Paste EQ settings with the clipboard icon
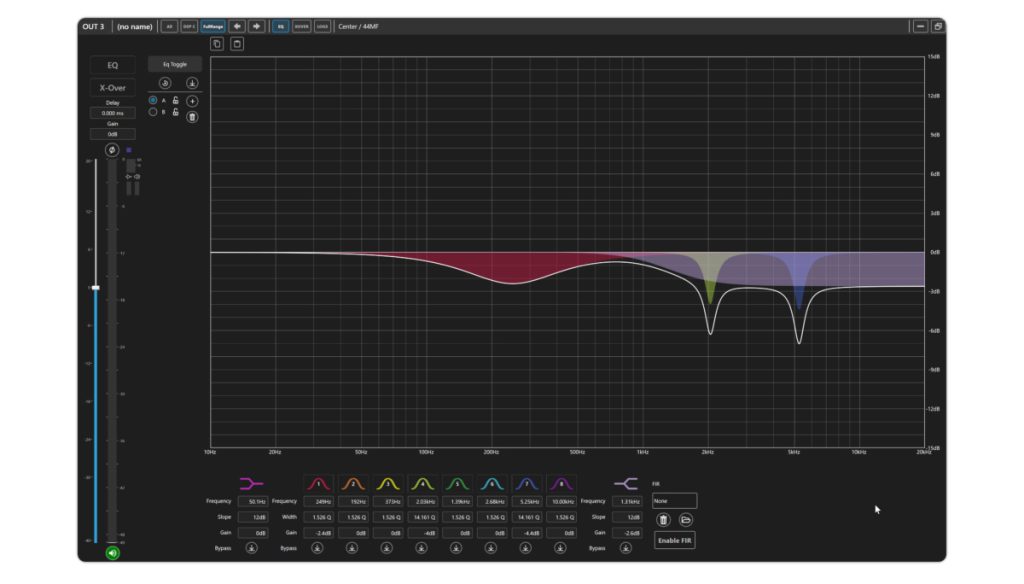 [237, 44]
